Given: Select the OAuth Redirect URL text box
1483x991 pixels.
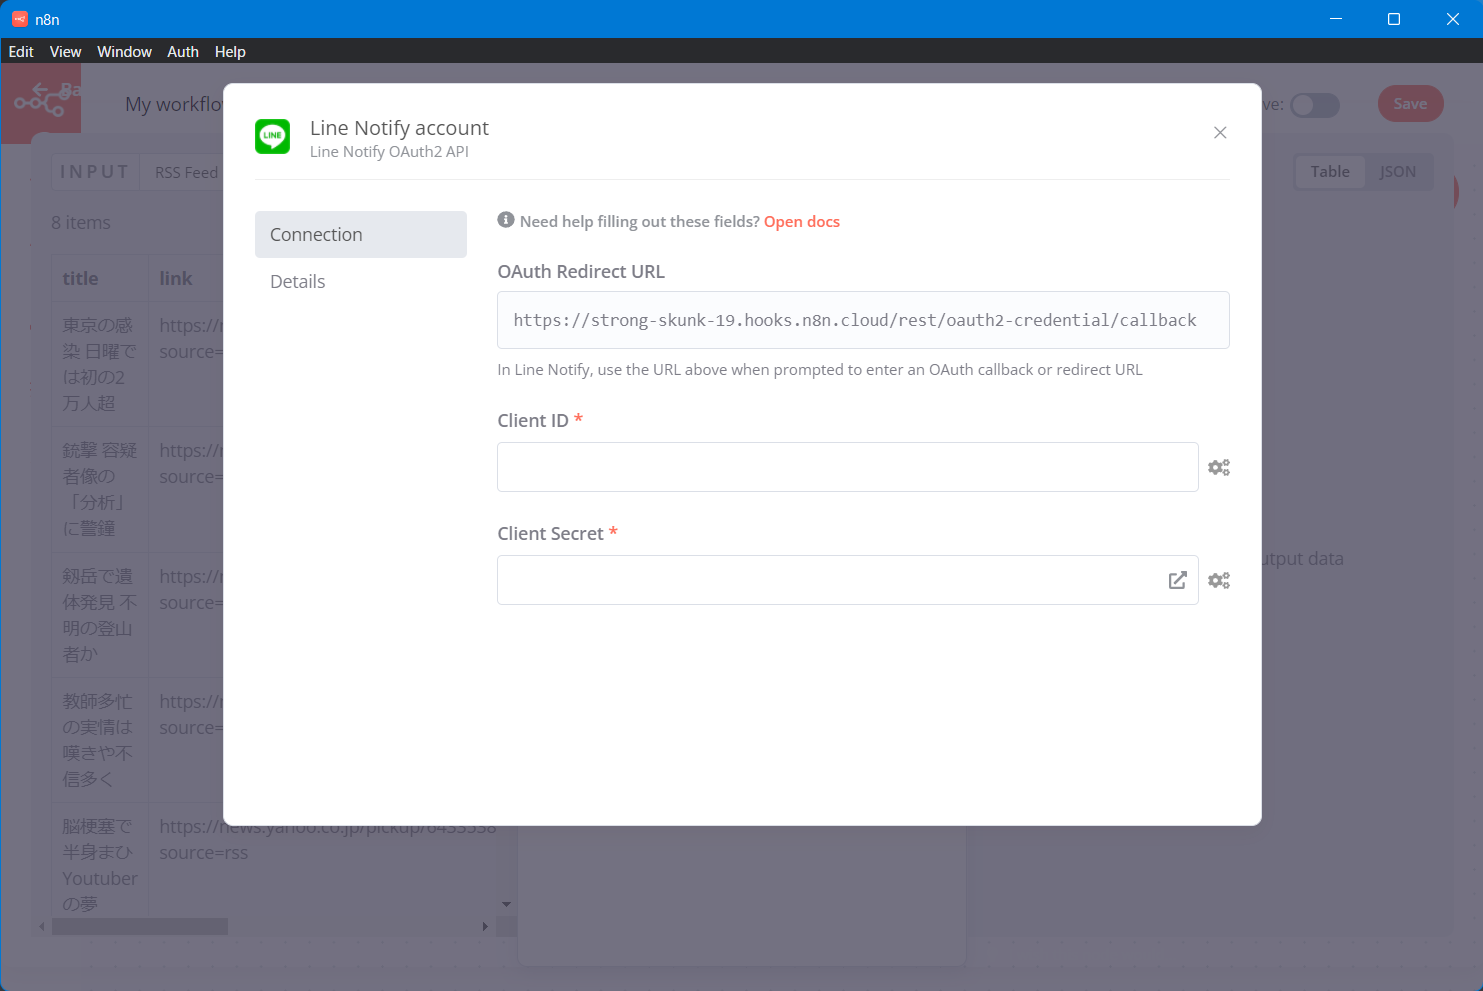Looking at the screenshot, I should coord(862,320).
